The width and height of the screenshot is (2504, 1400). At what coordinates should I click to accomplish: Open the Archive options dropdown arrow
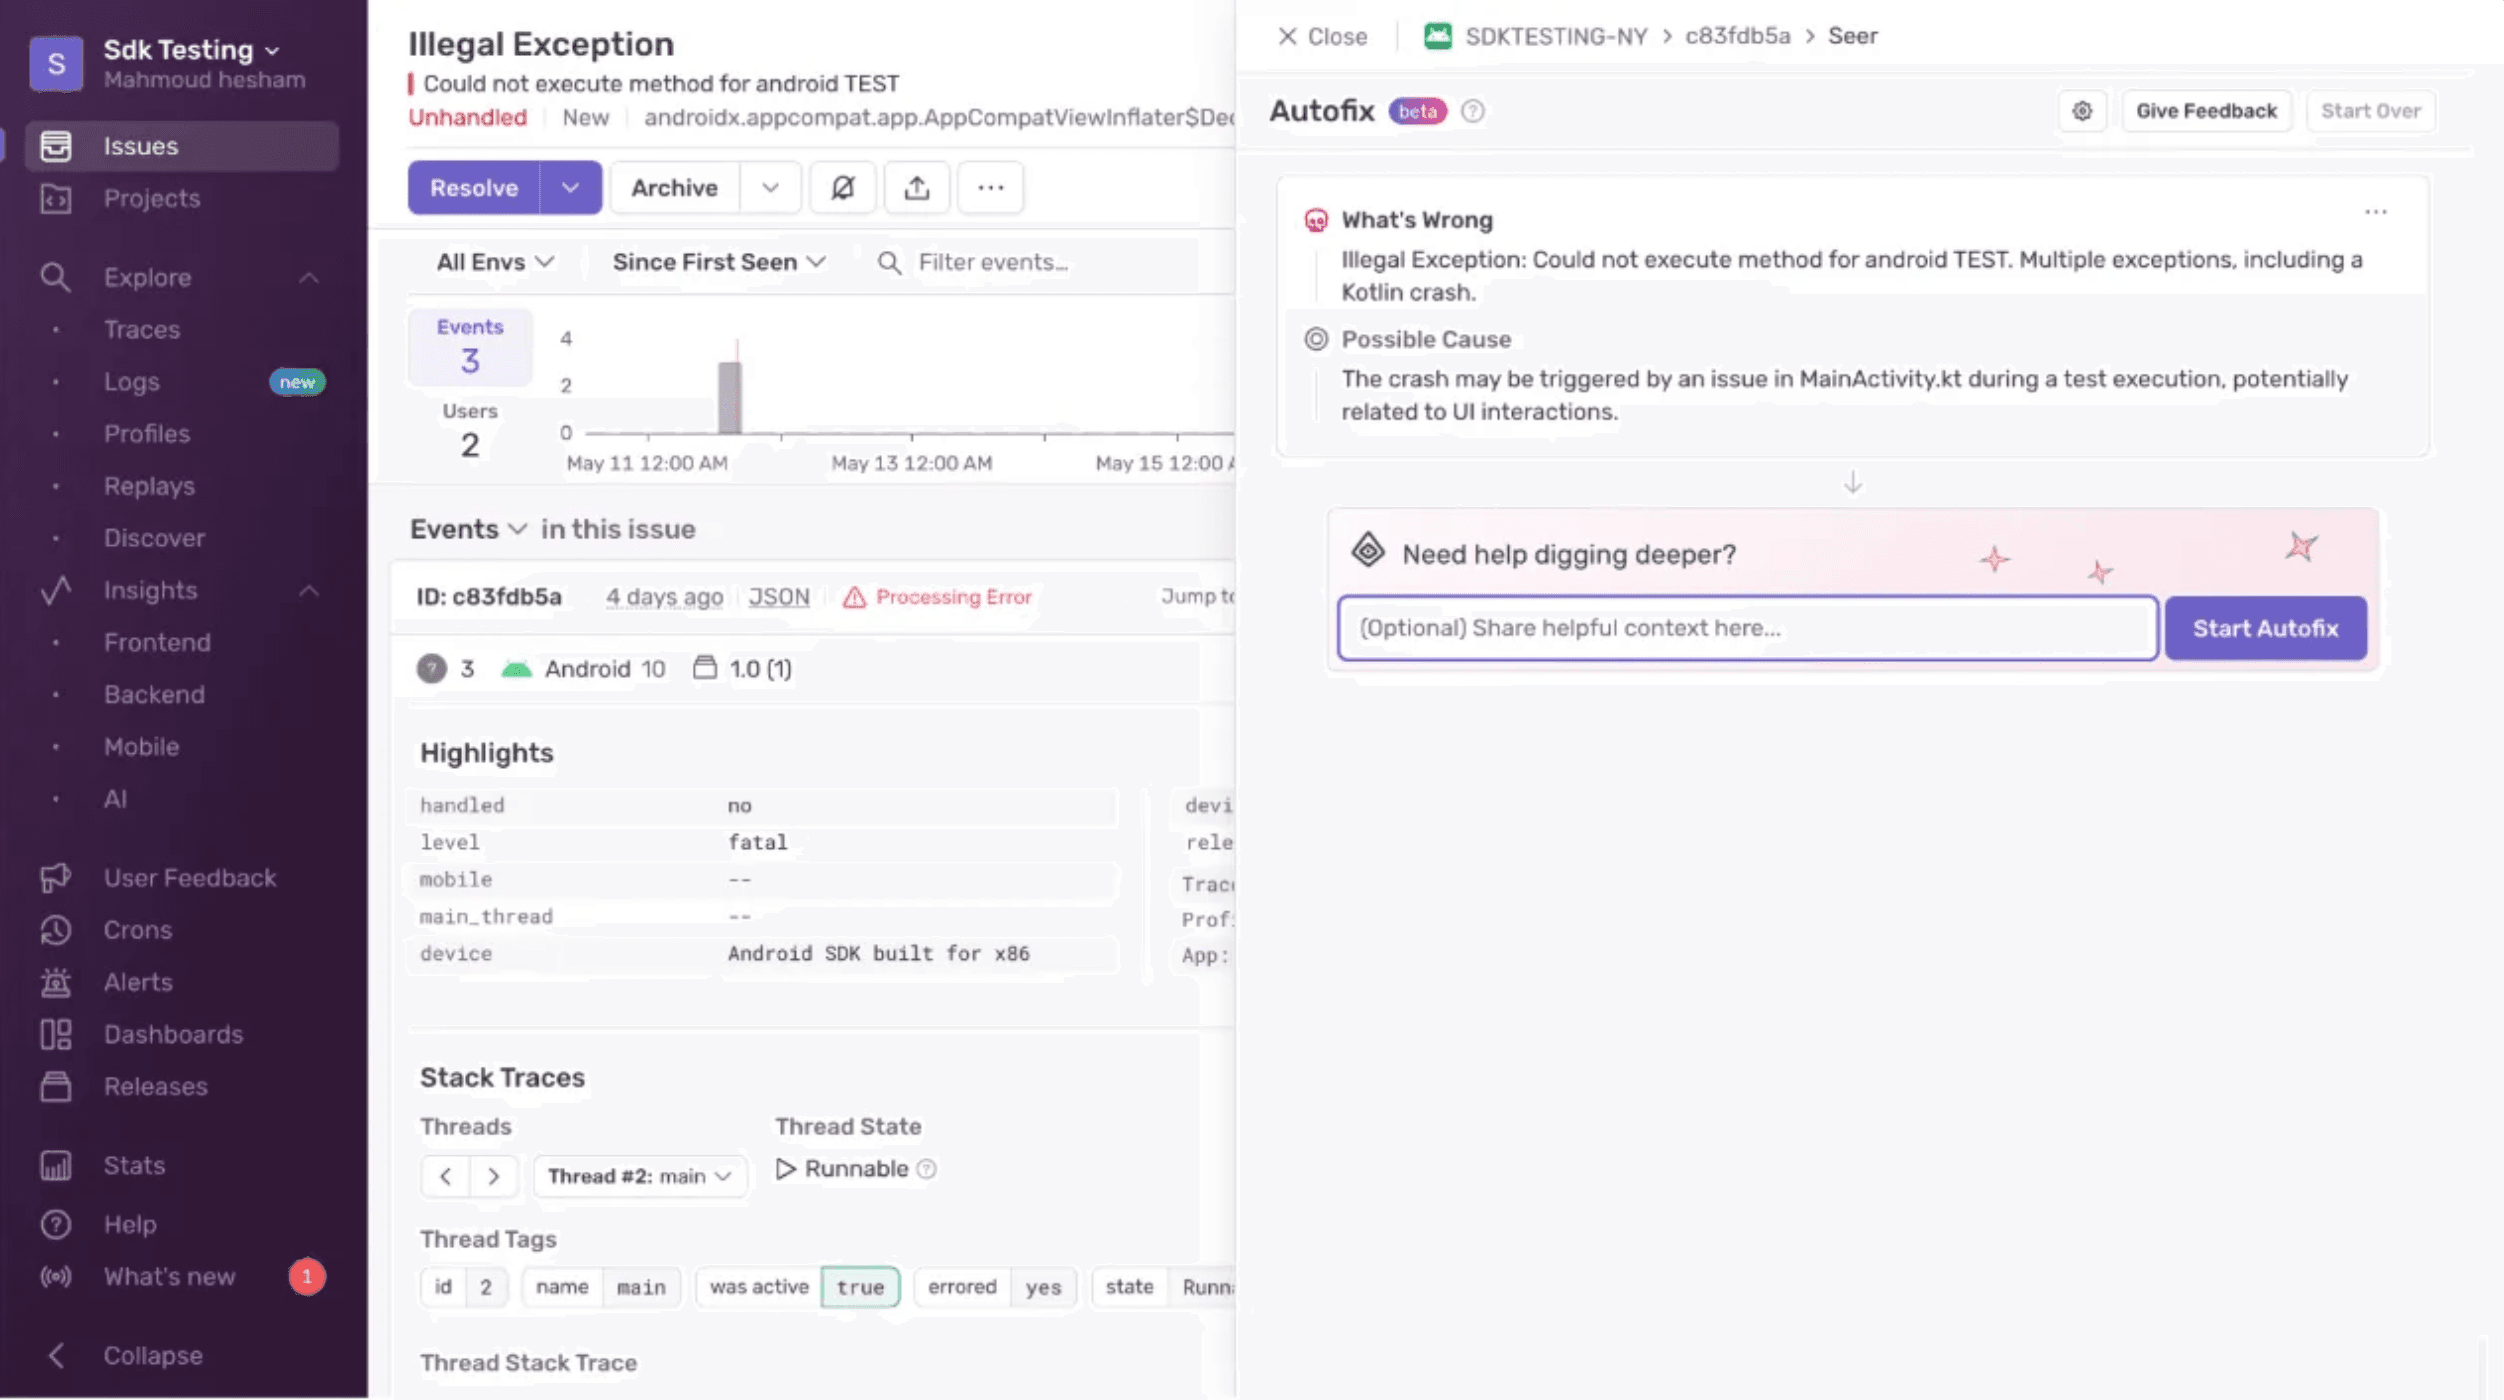coord(770,187)
